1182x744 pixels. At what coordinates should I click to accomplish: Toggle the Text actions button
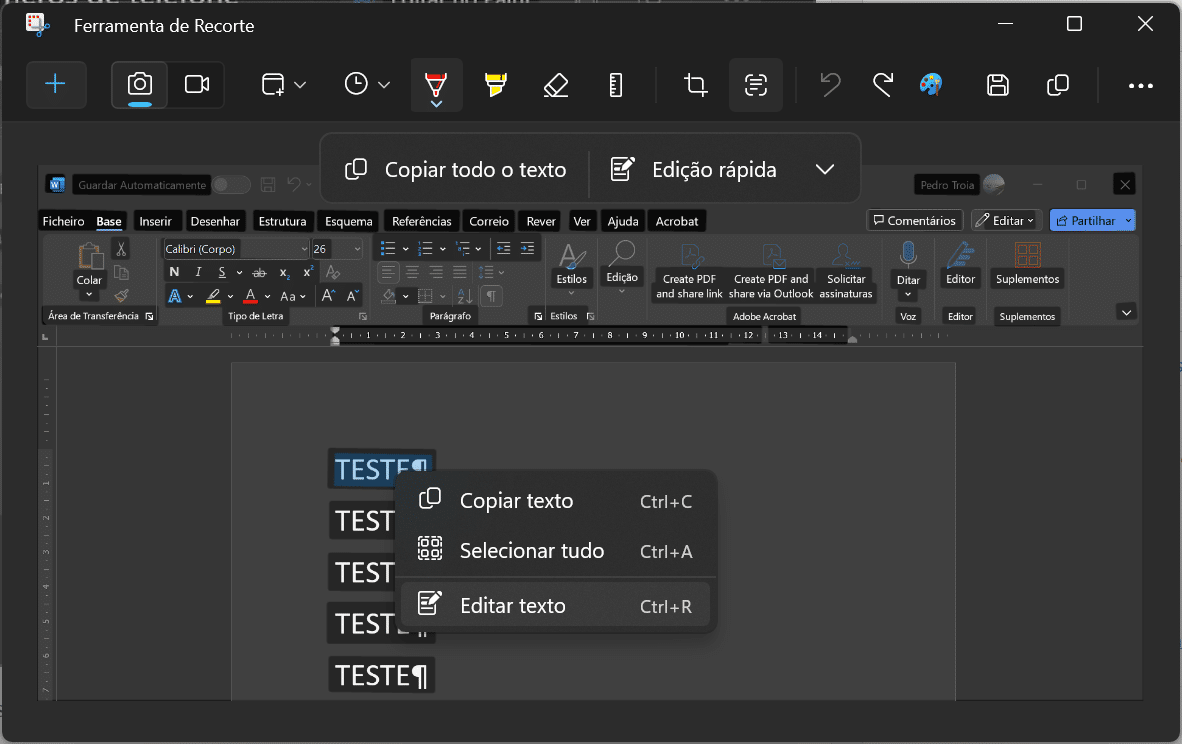pos(756,85)
